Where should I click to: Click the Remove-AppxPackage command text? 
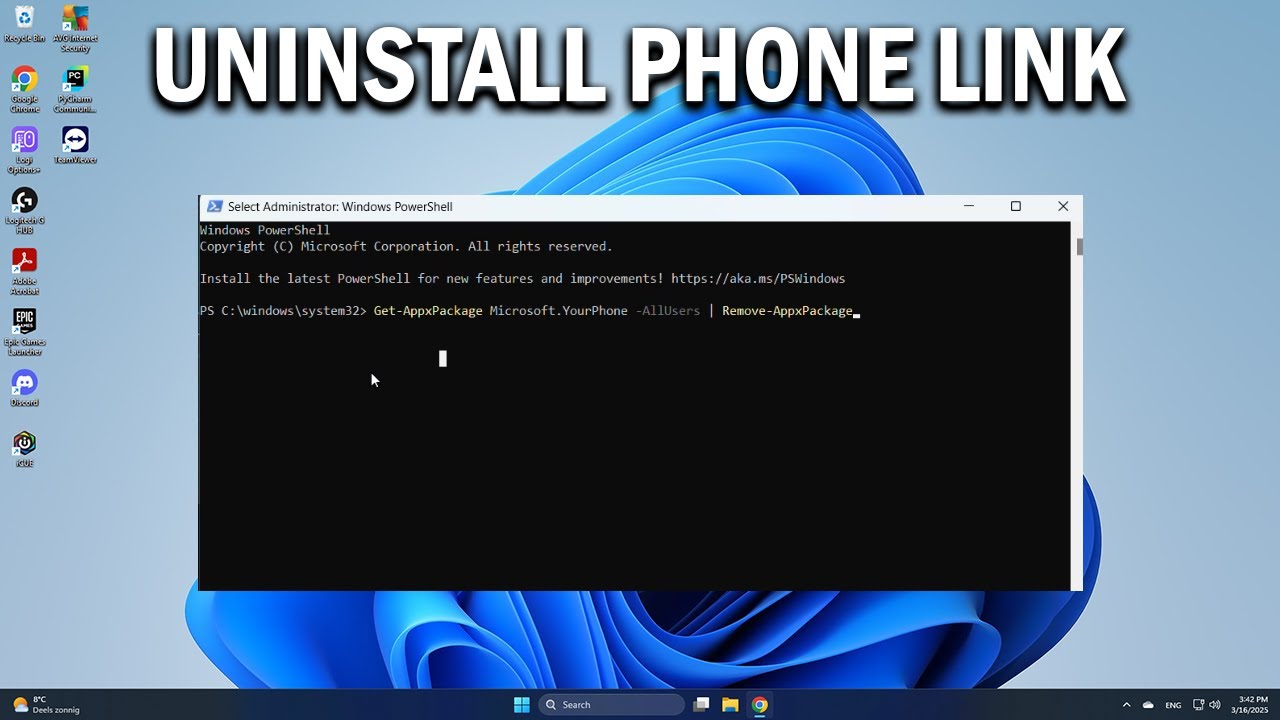coord(787,311)
